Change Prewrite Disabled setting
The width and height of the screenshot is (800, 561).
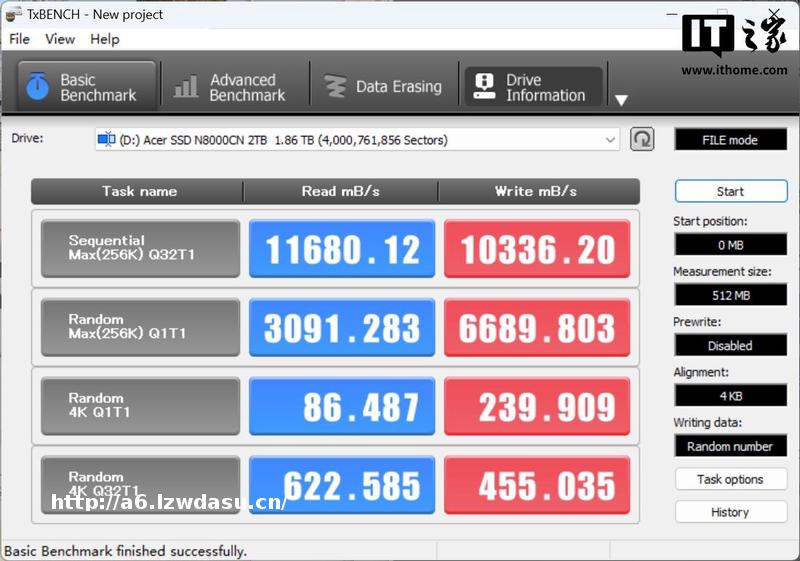(731, 345)
